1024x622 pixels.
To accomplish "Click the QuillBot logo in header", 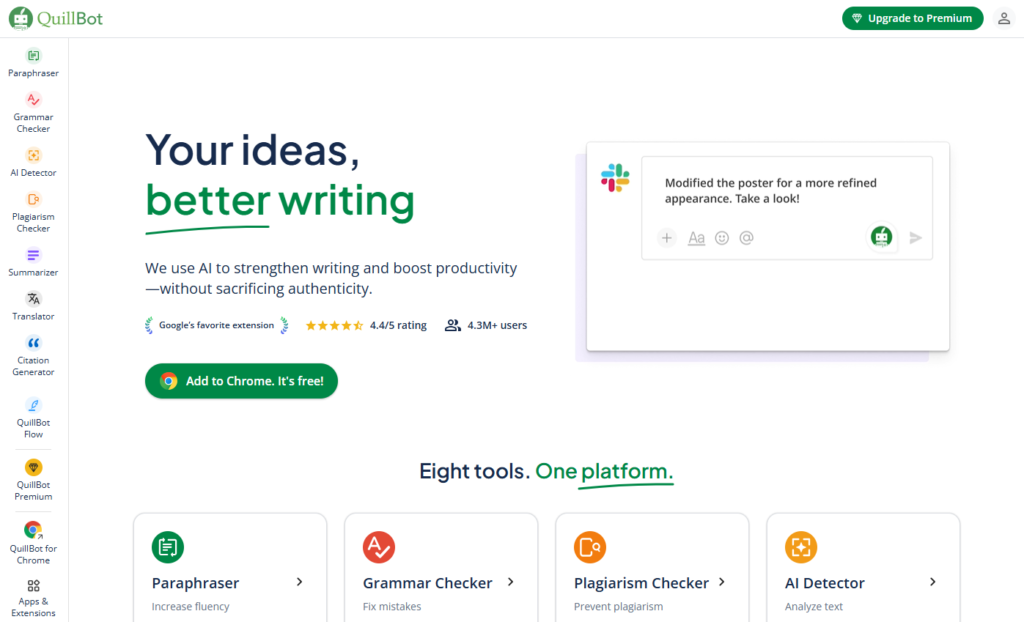I will (56, 18).
